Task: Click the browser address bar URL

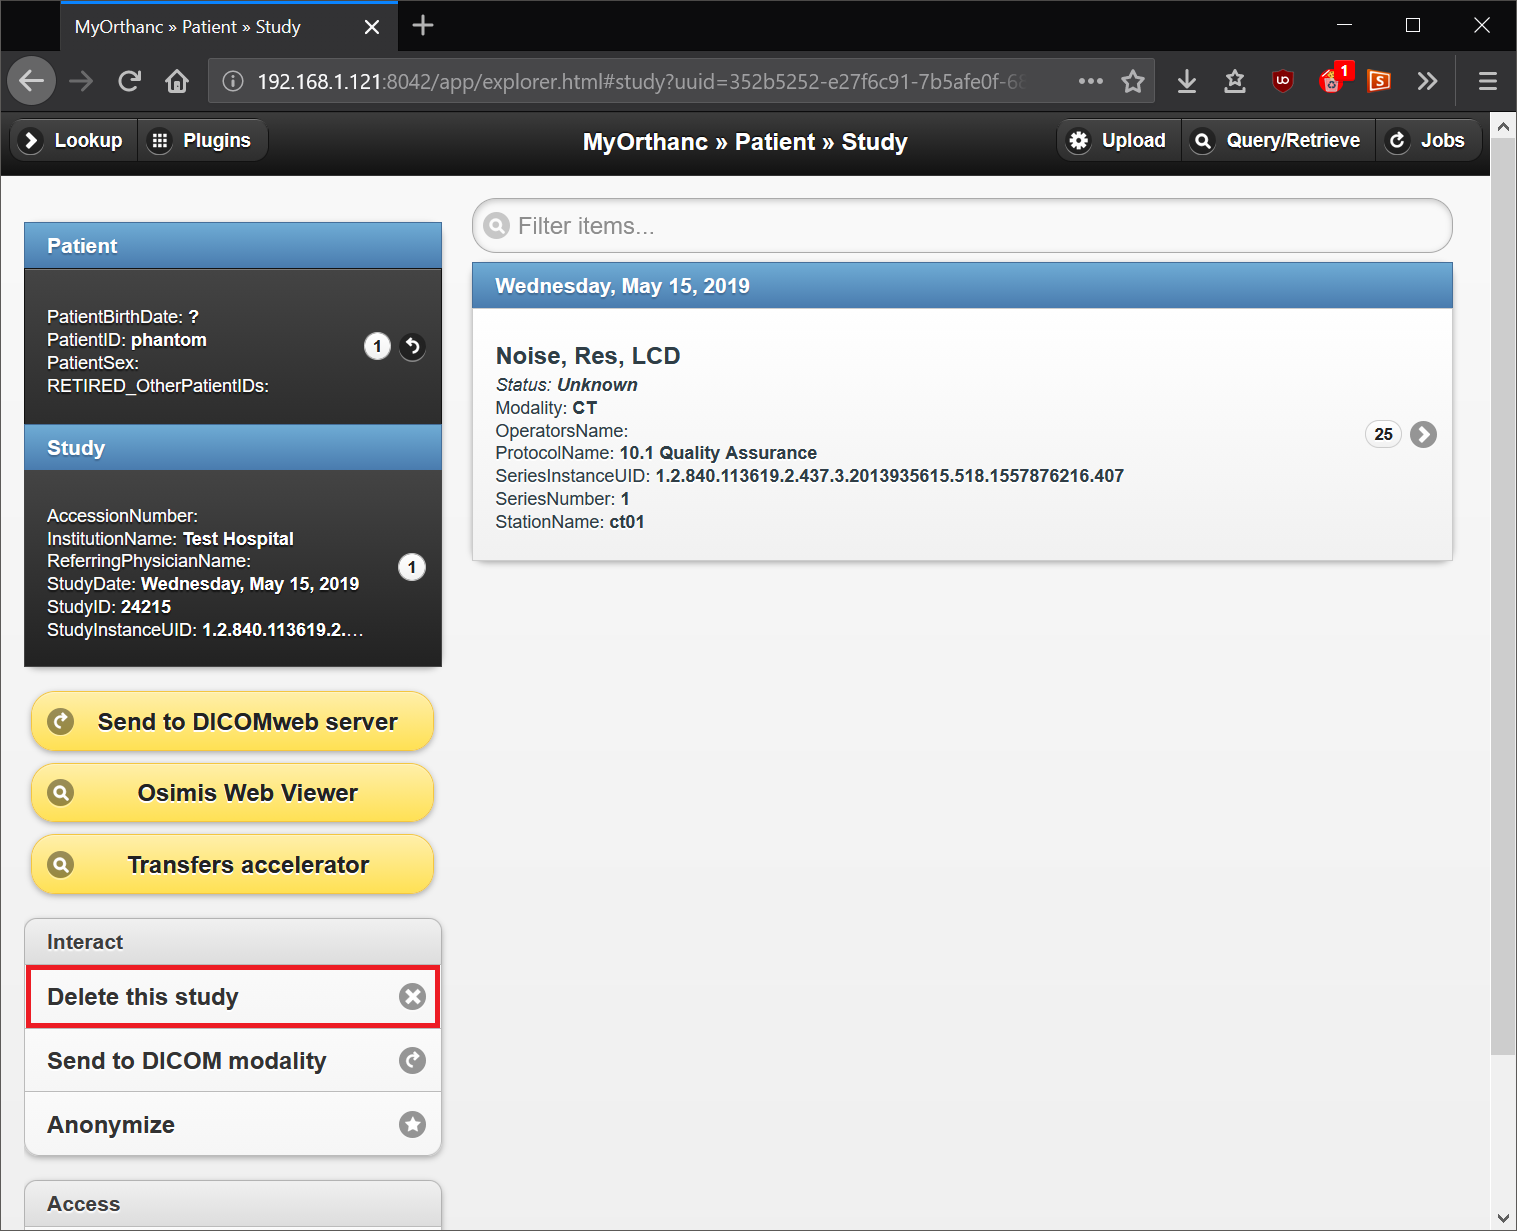Action: (x=640, y=81)
